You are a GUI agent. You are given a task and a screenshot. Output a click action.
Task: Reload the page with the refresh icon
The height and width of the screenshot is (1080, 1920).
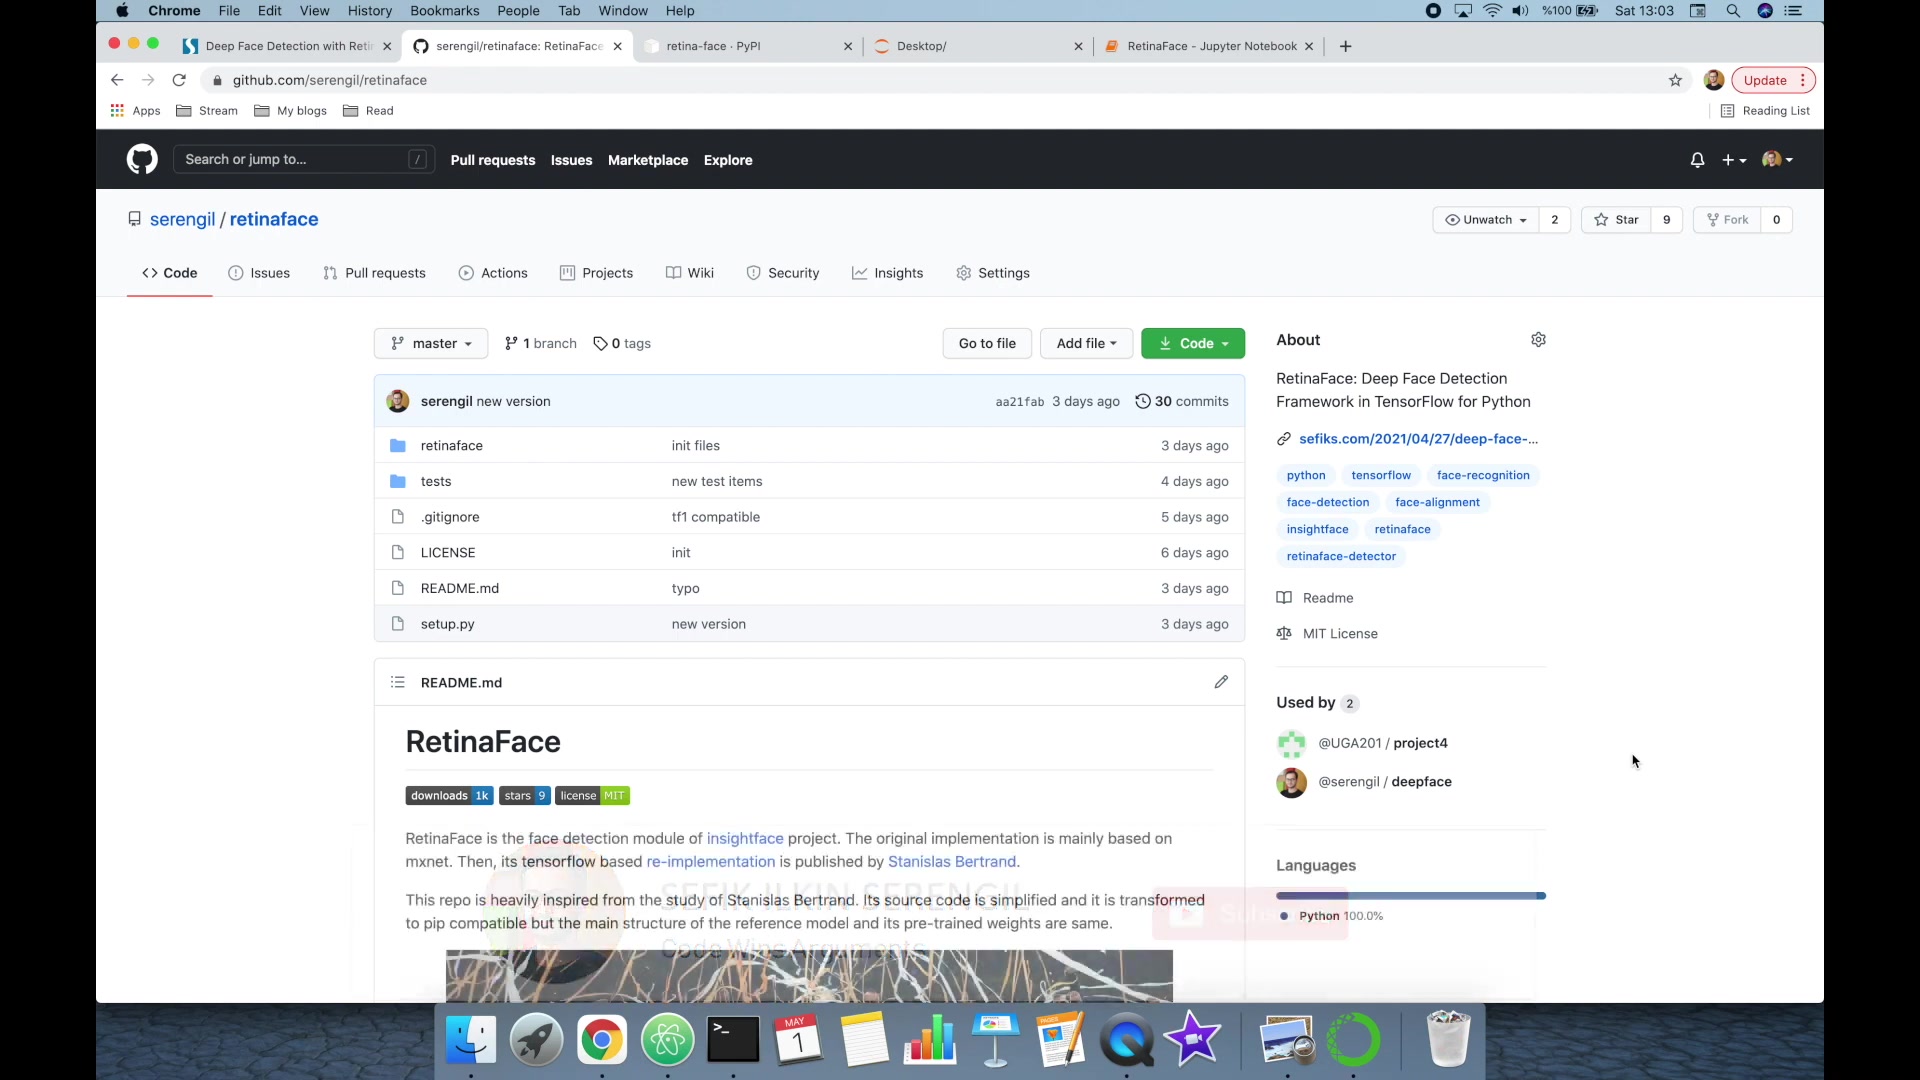[x=179, y=80]
